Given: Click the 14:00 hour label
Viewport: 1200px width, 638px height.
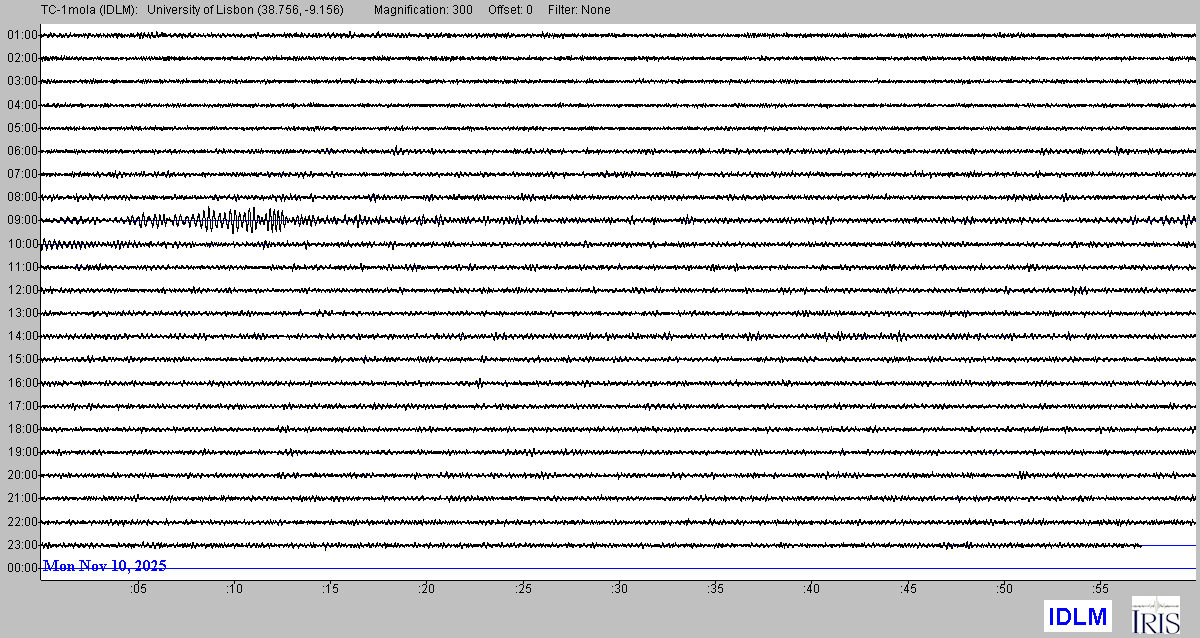Looking at the screenshot, I should [22, 336].
